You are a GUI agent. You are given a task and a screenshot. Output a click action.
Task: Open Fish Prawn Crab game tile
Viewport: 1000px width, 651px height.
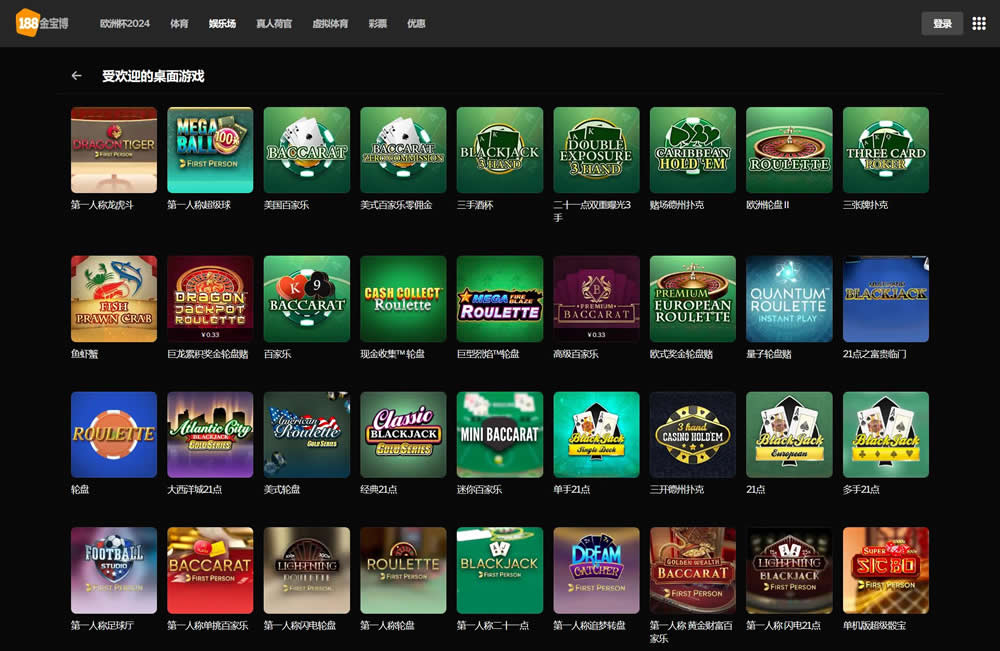click(114, 299)
